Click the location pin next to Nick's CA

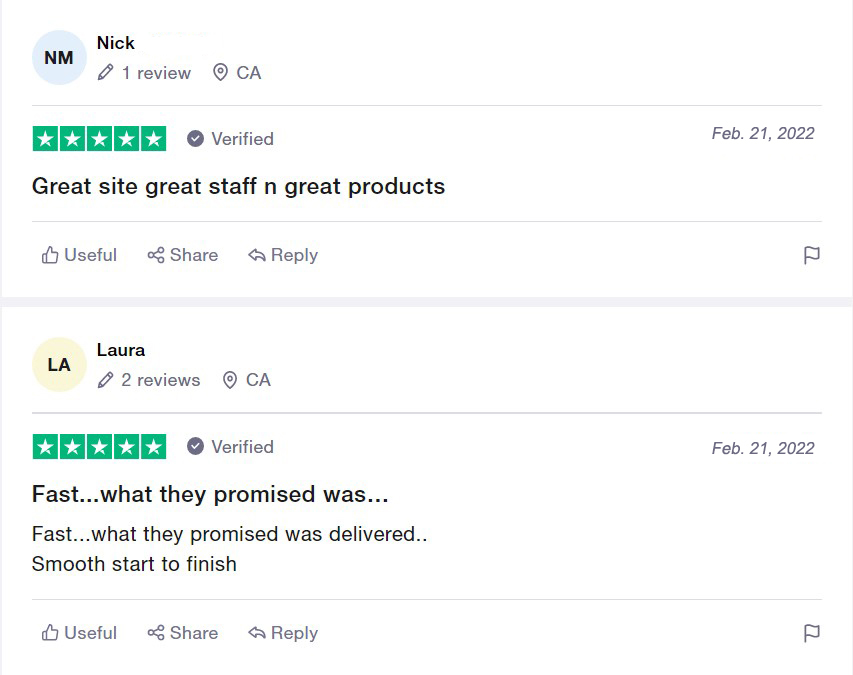tap(221, 73)
